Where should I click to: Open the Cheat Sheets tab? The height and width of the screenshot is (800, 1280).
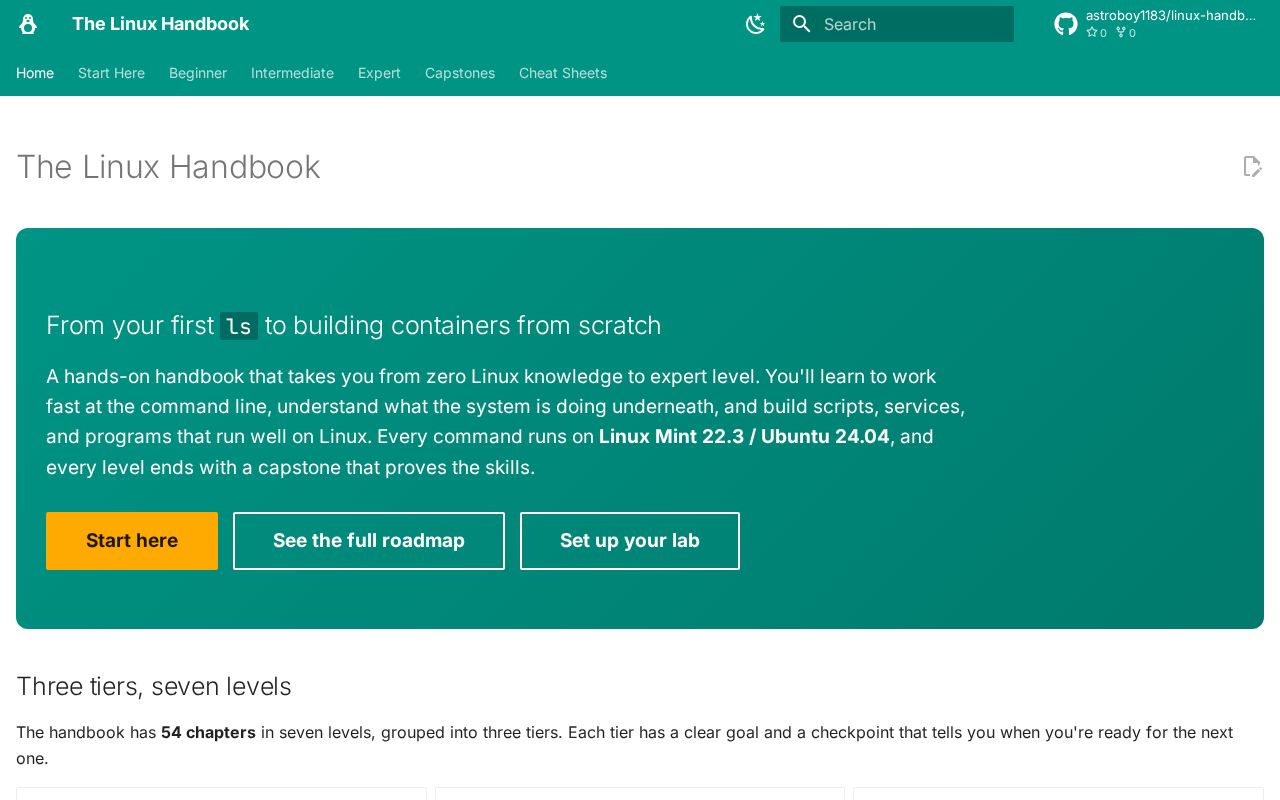563,73
